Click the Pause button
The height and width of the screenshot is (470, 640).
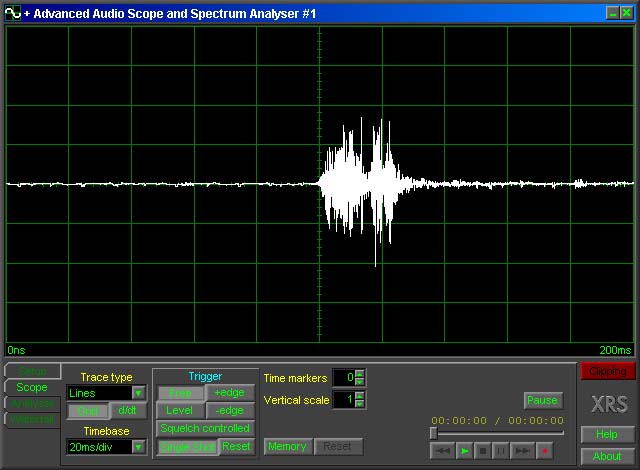click(x=542, y=400)
